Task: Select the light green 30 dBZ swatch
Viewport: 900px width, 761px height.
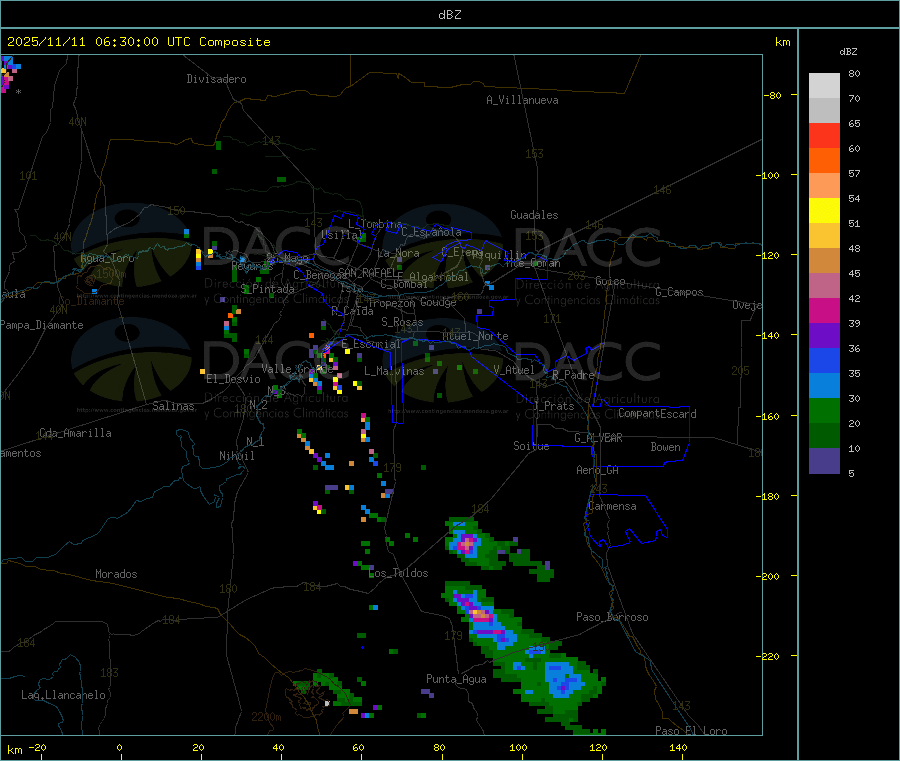Action: 824,410
